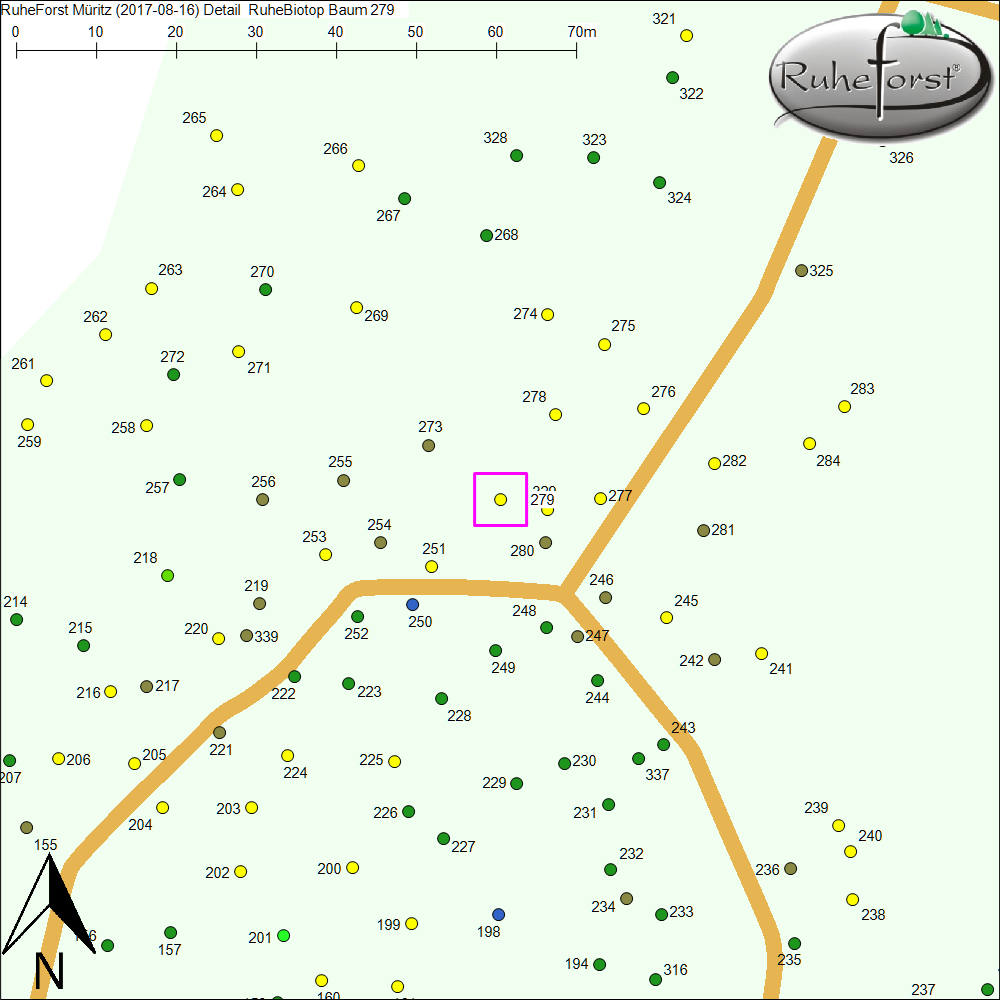Click yellow tree marker 321
The image size is (1000, 1000).
(686, 36)
